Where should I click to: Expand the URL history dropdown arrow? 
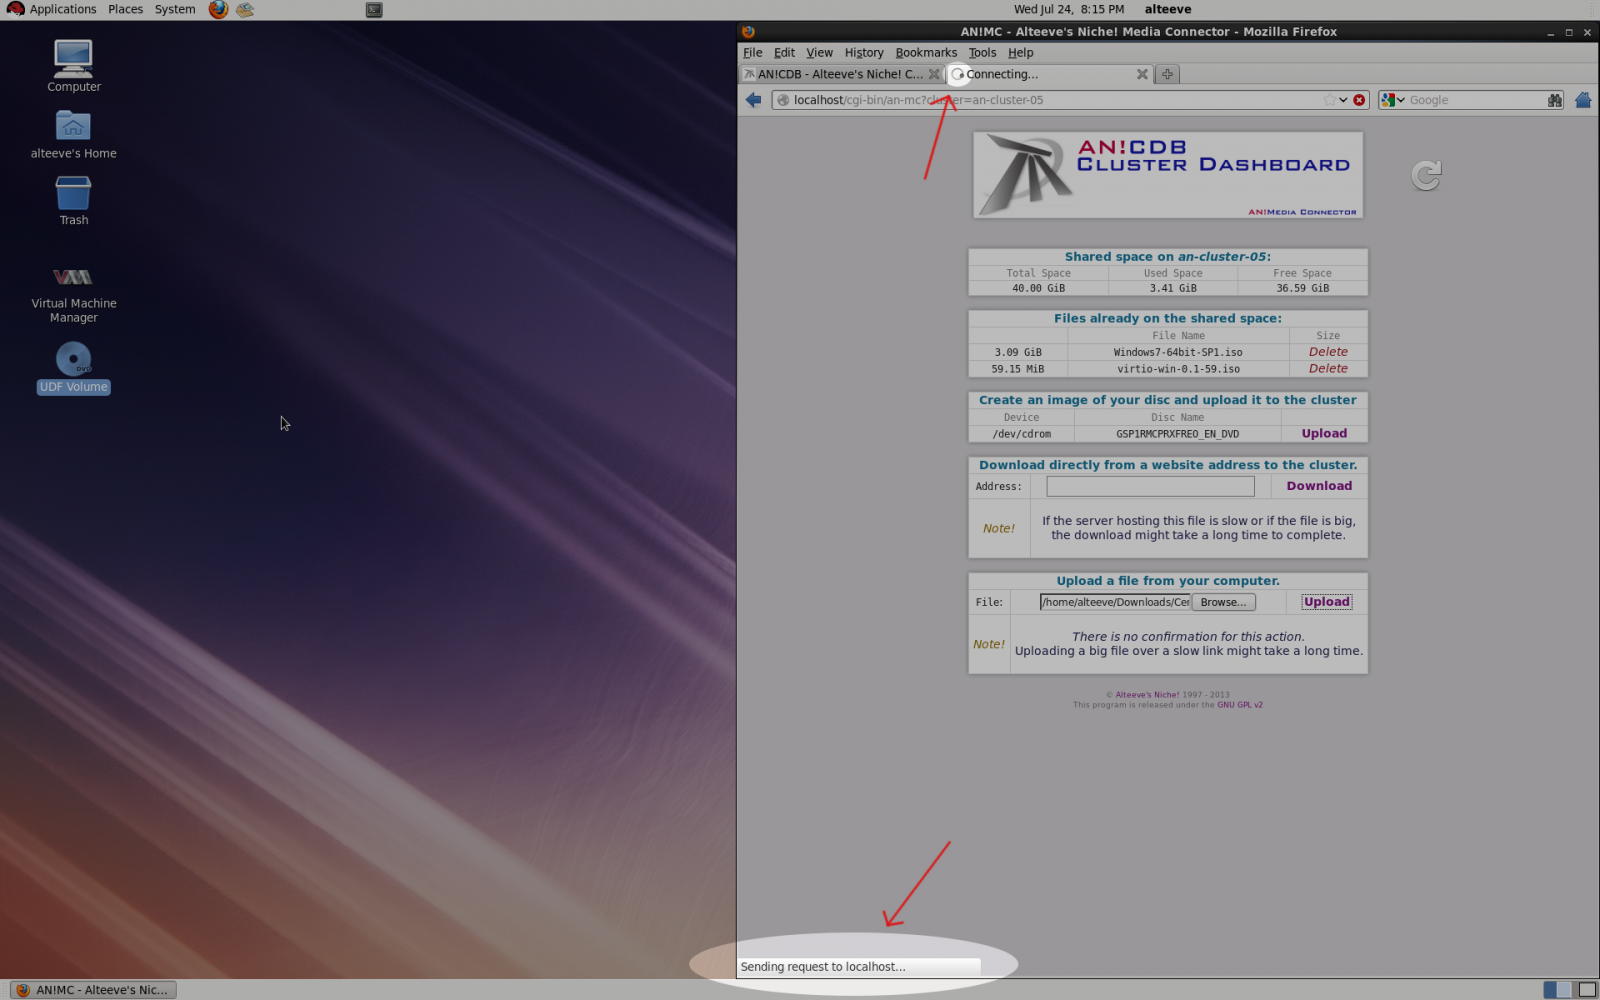click(1343, 100)
